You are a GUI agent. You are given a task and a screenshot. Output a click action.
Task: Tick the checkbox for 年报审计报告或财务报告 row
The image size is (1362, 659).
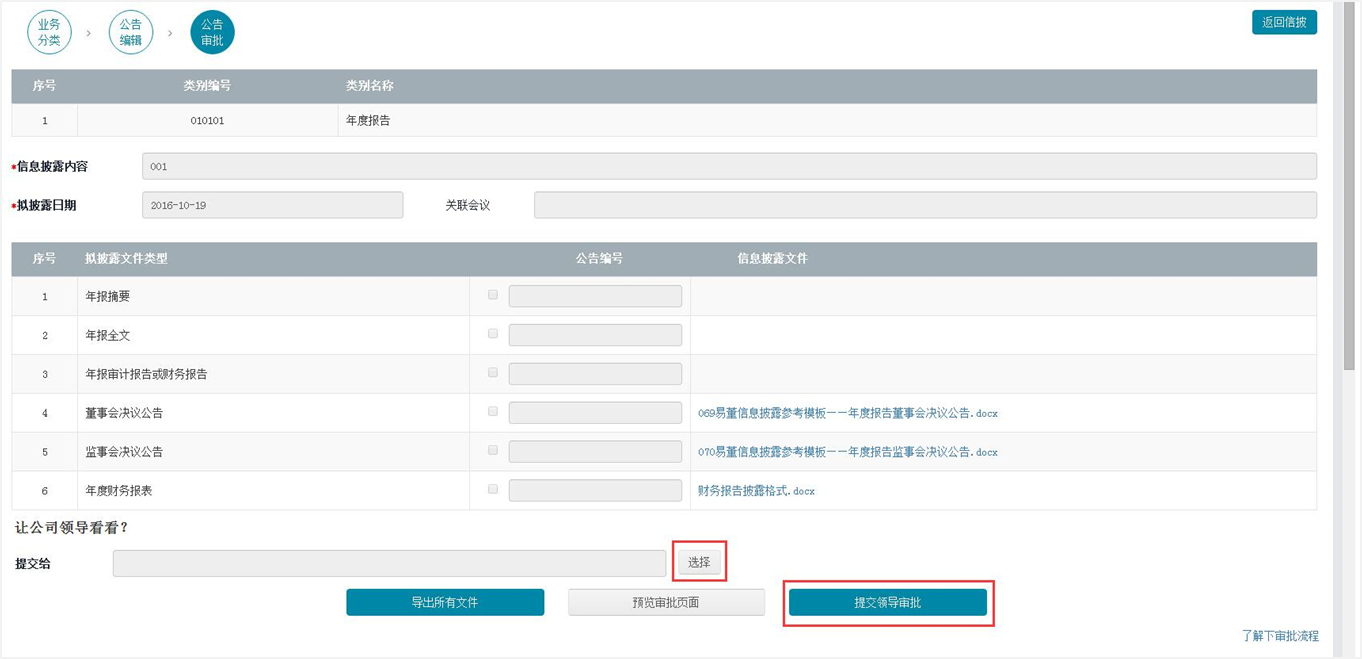[x=493, y=373]
